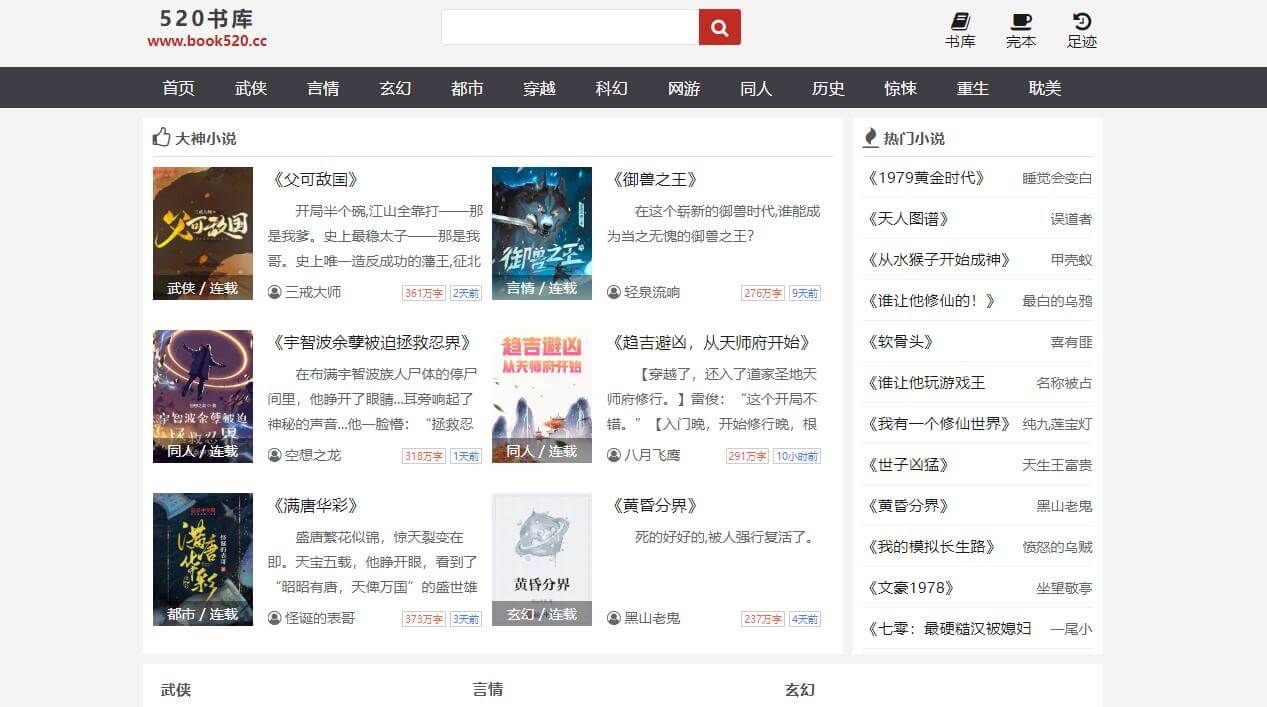Open 《天人图谱》 in hot novels

click(x=908, y=219)
